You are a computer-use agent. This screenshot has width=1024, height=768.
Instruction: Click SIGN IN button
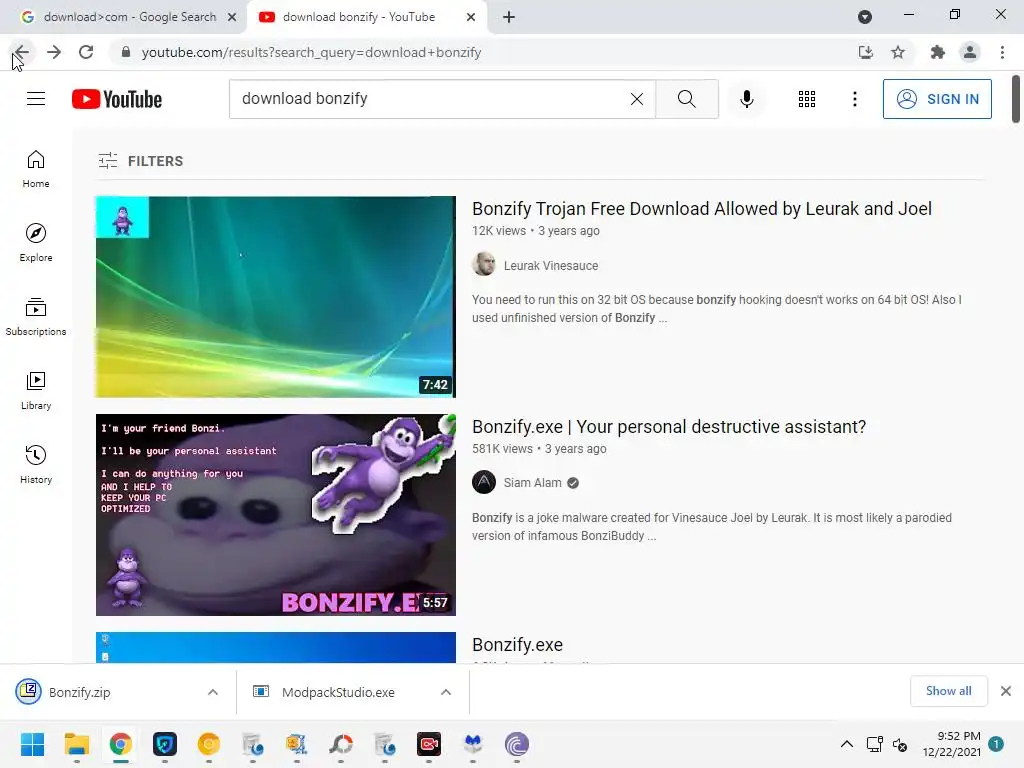click(937, 99)
